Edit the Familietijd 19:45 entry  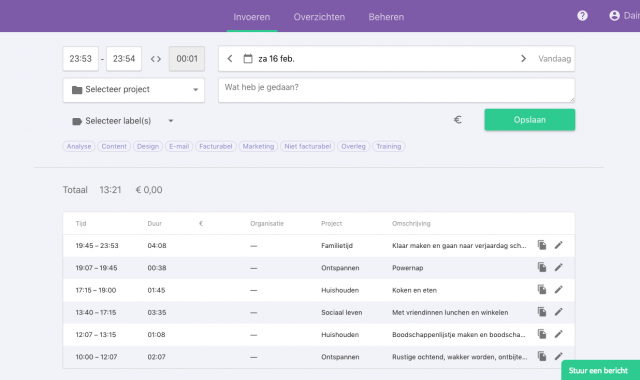[559, 245]
